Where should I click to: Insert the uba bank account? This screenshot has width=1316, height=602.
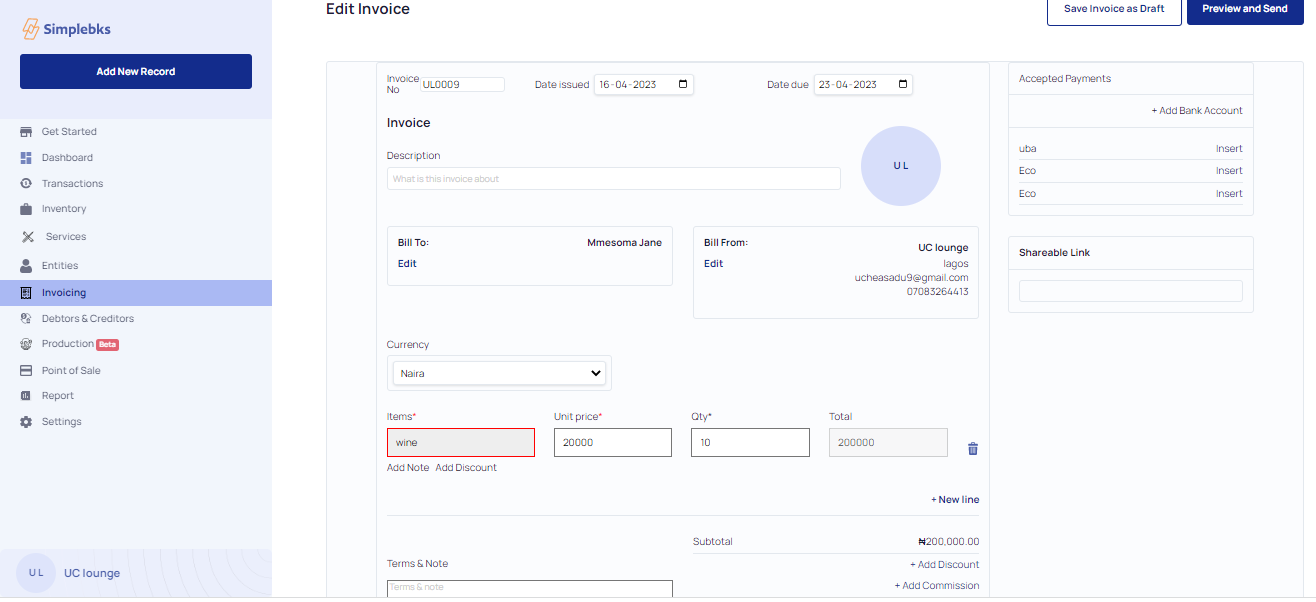[1229, 149]
